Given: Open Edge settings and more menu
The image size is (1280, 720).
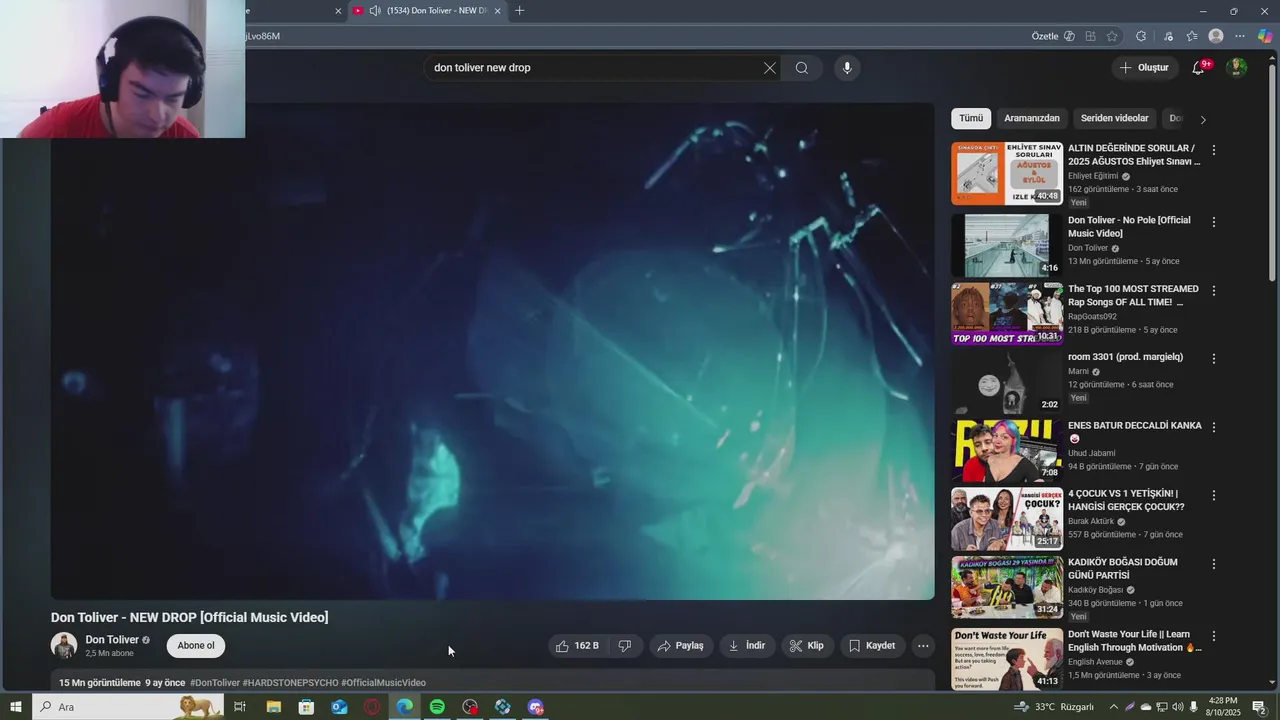Looking at the screenshot, I should click(x=1240, y=36).
